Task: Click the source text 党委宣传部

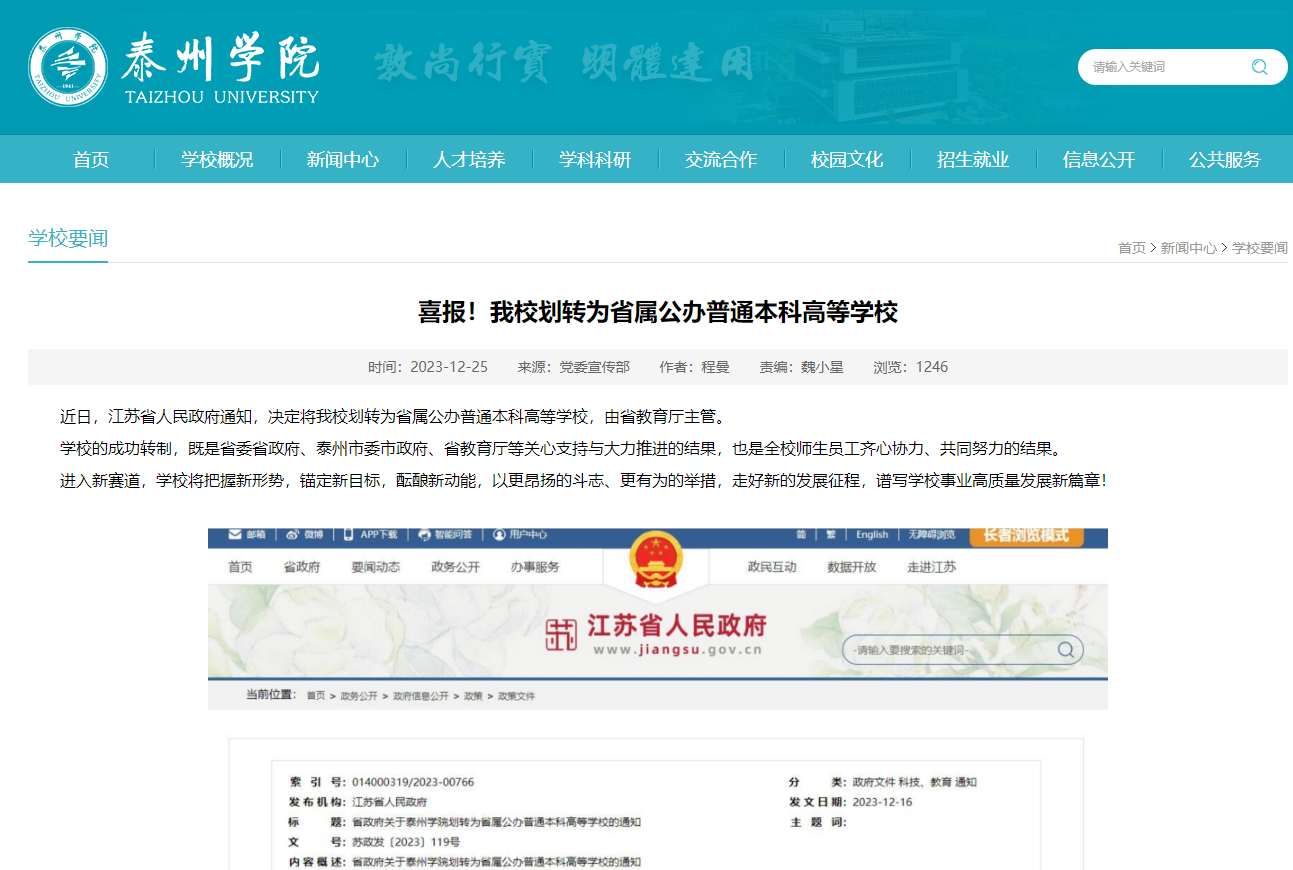Action: (x=594, y=367)
